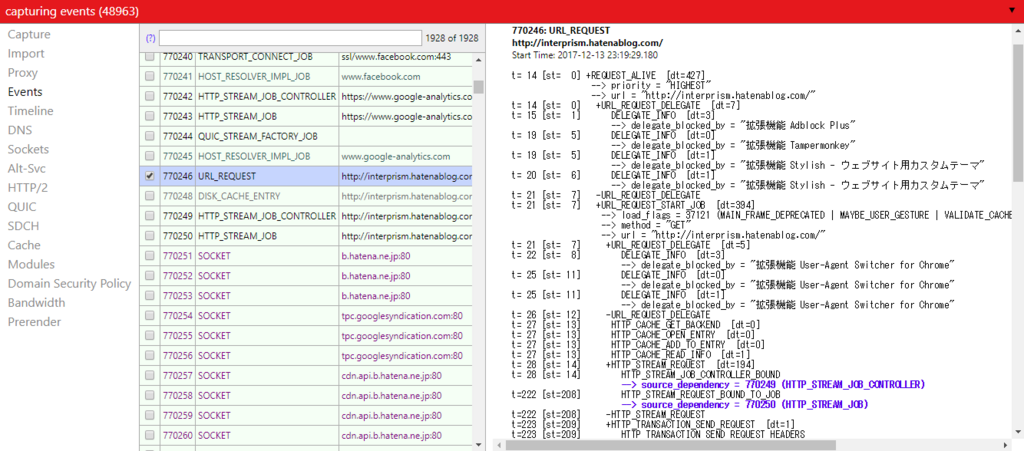Check box for 770250 HTTP_STREAM_JOB

click(x=150, y=235)
